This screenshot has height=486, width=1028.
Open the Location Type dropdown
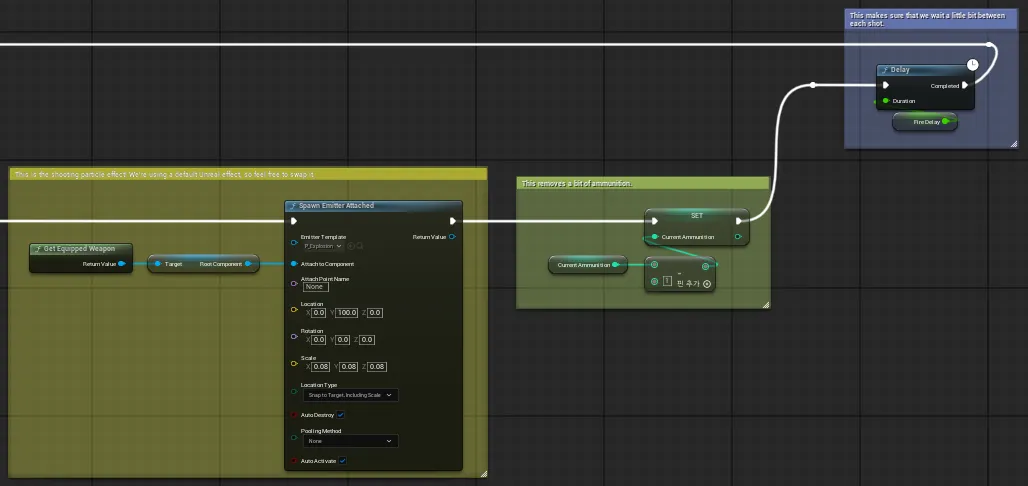(350, 395)
